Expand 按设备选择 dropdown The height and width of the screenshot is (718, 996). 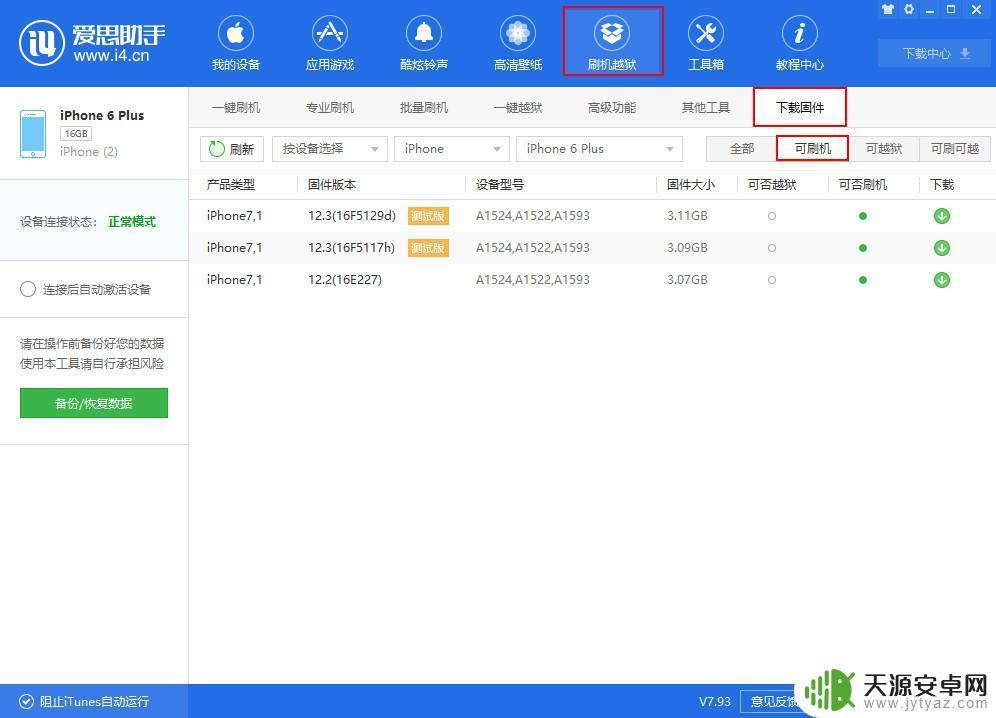pos(330,149)
